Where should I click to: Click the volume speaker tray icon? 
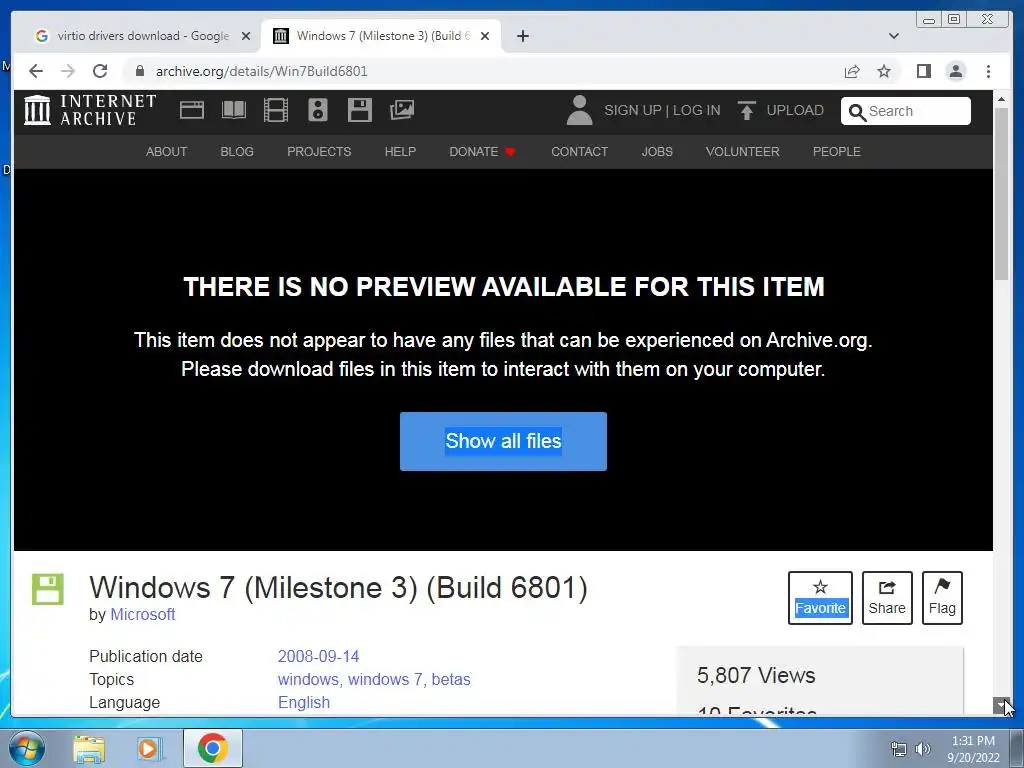pos(923,749)
